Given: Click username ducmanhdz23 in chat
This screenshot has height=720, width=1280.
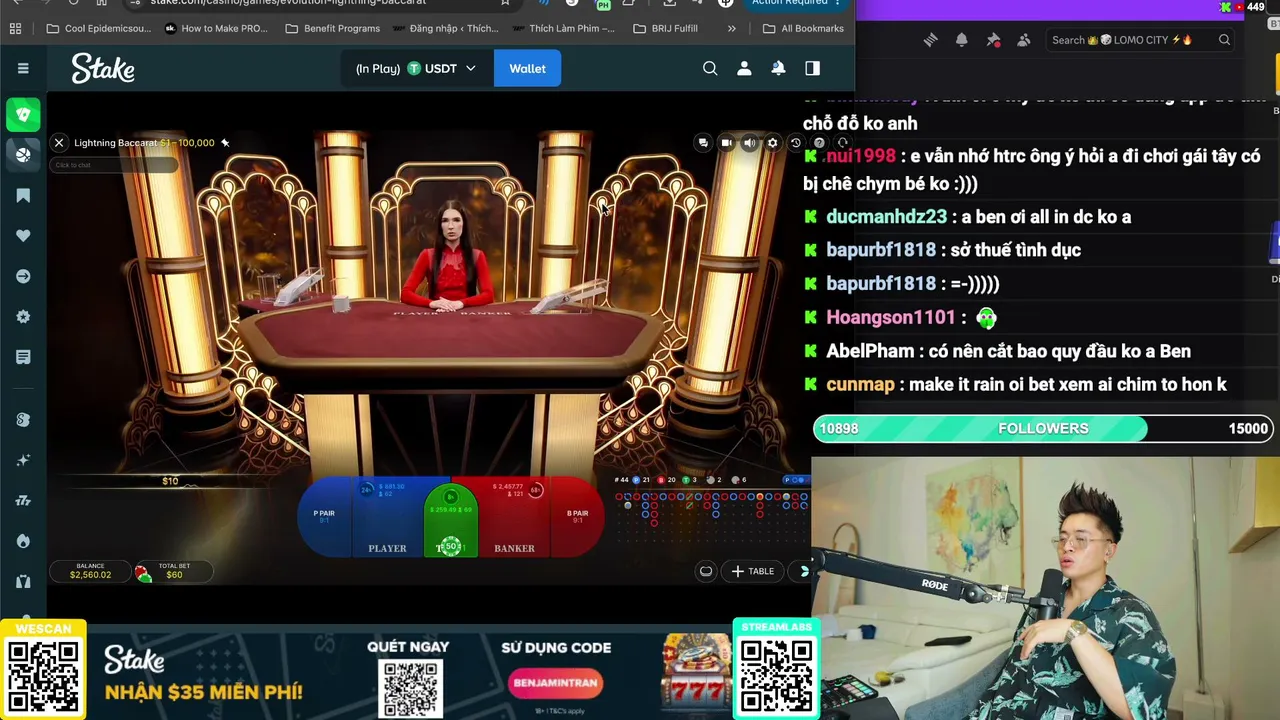Looking at the screenshot, I should pyautogui.click(x=886, y=217).
